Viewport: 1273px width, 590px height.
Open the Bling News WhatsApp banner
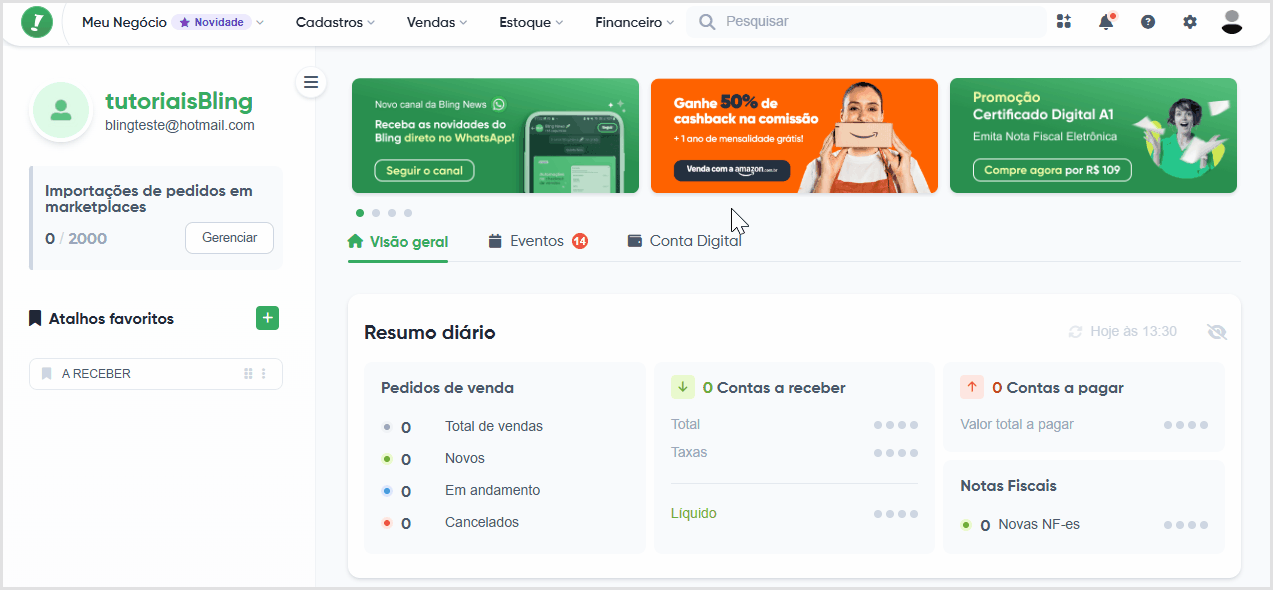tap(495, 135)
